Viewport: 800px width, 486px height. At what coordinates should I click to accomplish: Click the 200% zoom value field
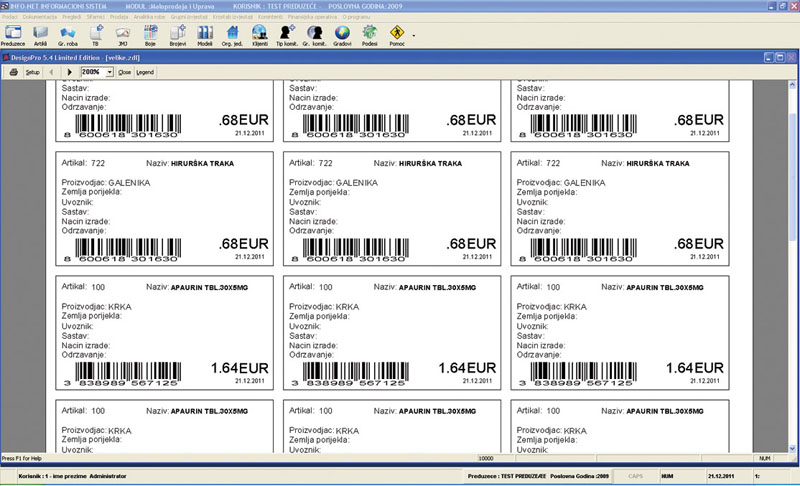(x=93, y=72)
